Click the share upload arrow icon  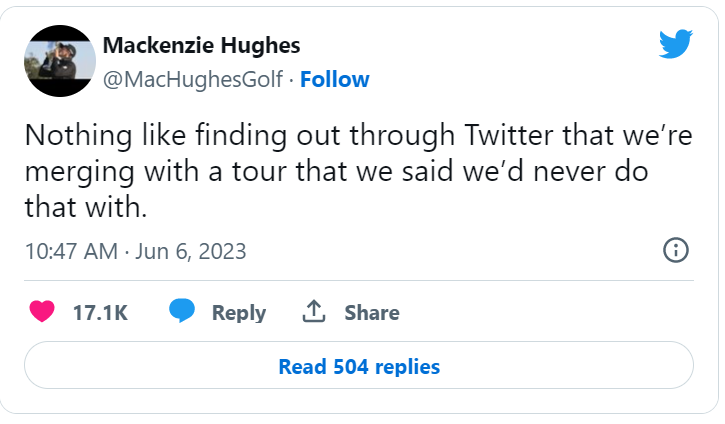click(x=314, y=312)
